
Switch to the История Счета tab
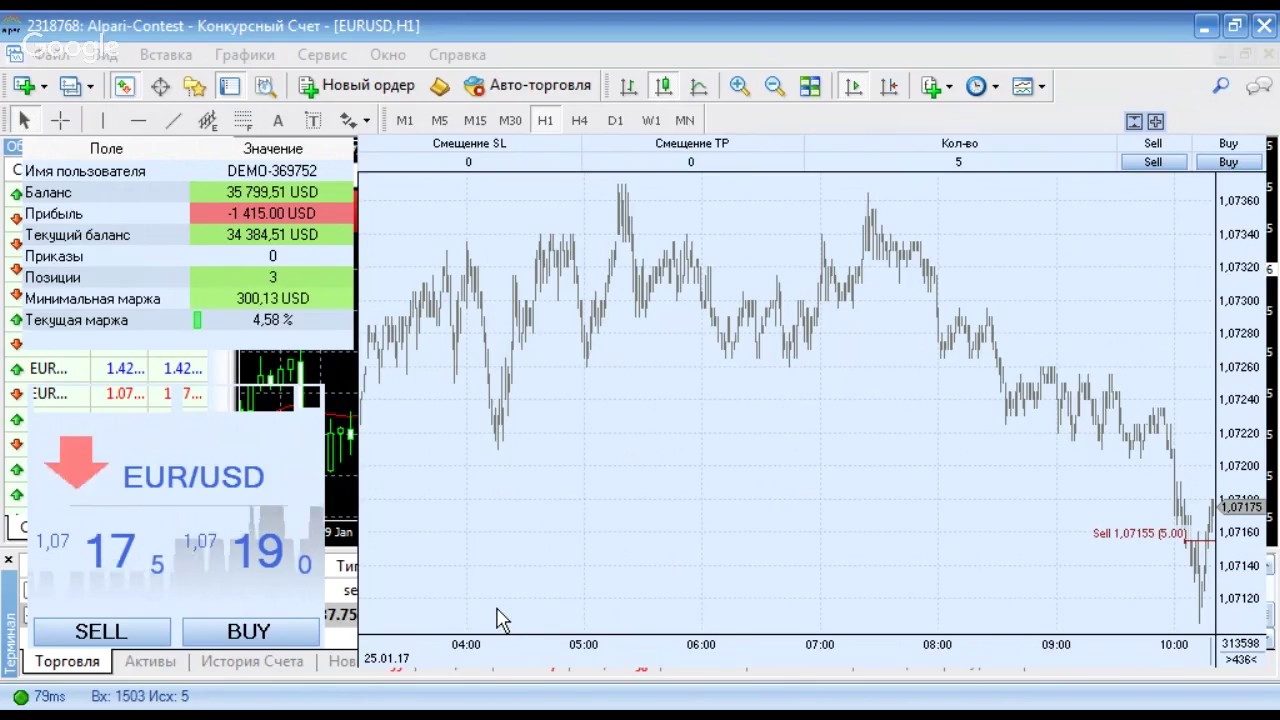(252, 661)
